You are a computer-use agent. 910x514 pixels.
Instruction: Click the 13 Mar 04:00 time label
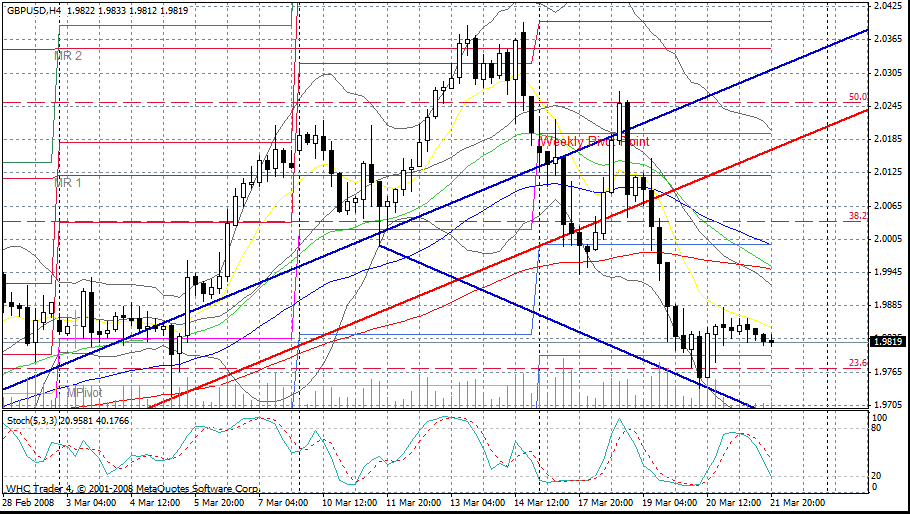pos(478,501)
